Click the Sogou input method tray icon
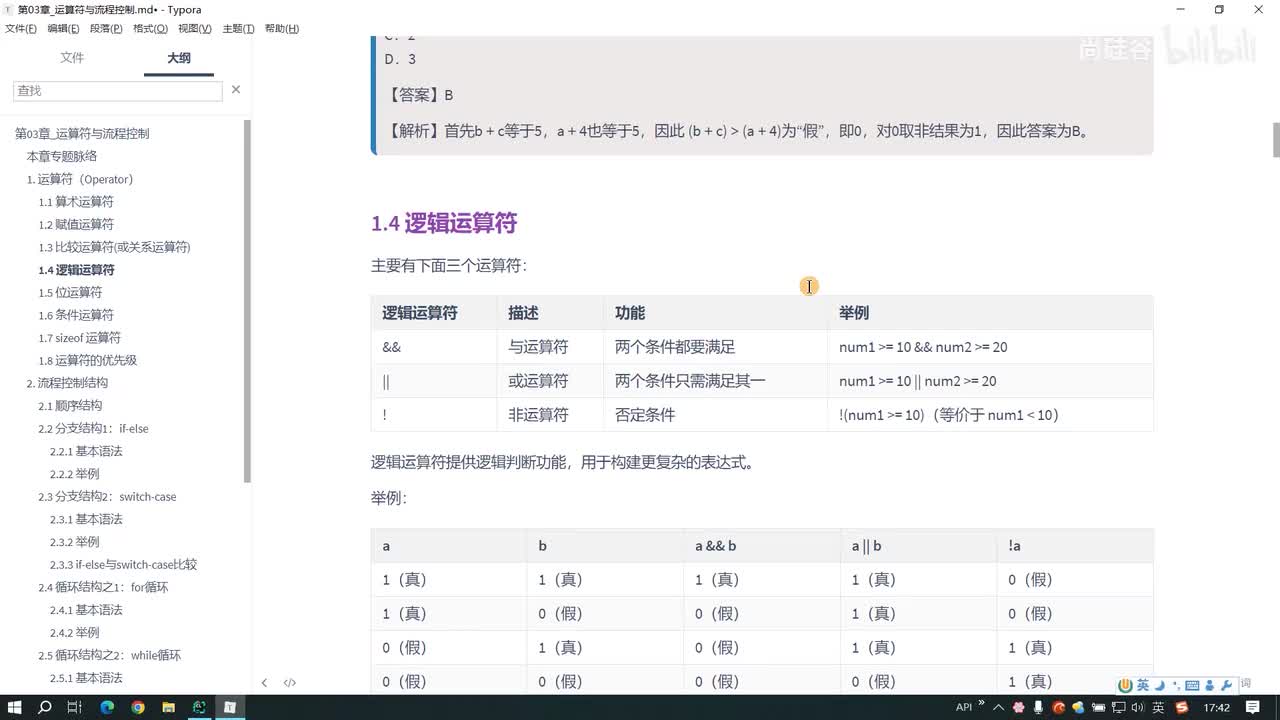Screen dimensions: 1280x720 click(1182, 707)
